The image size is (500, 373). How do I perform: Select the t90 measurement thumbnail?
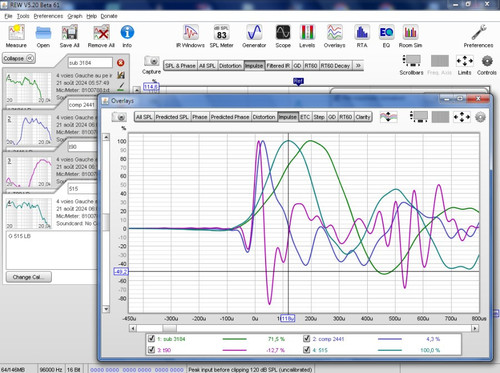pos(29,172)
